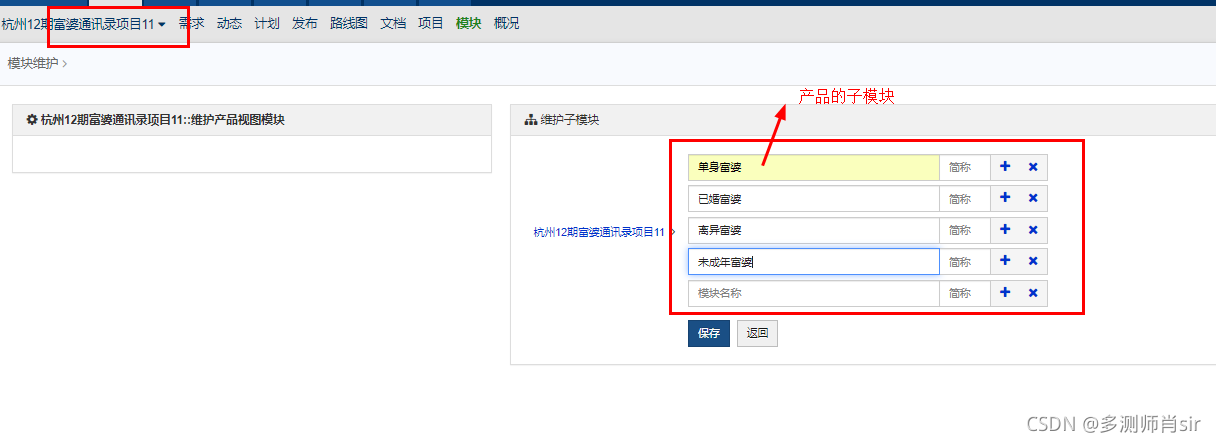Screen dimensions: 1216x442
Task: Focus the empty 模块名称 field
Action: [814, 293]
